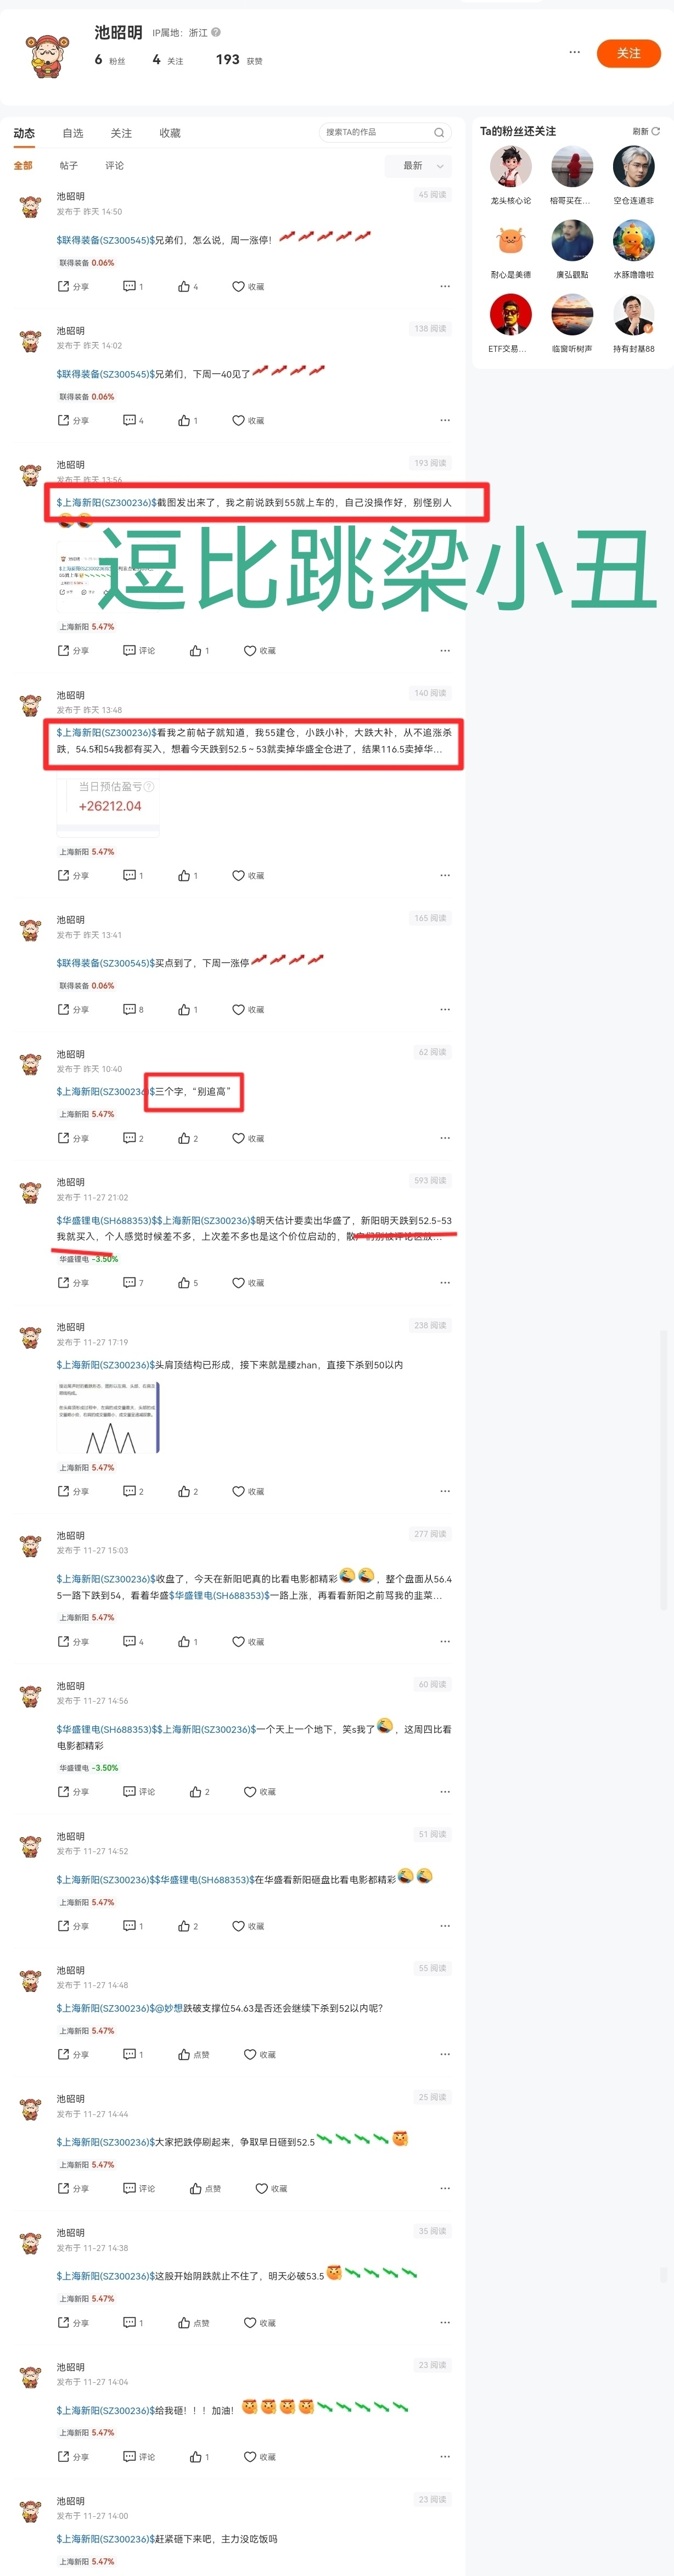
Task: Refresh Ta的粉丝还关注 list via 刷新
Action: pos(646,131)
